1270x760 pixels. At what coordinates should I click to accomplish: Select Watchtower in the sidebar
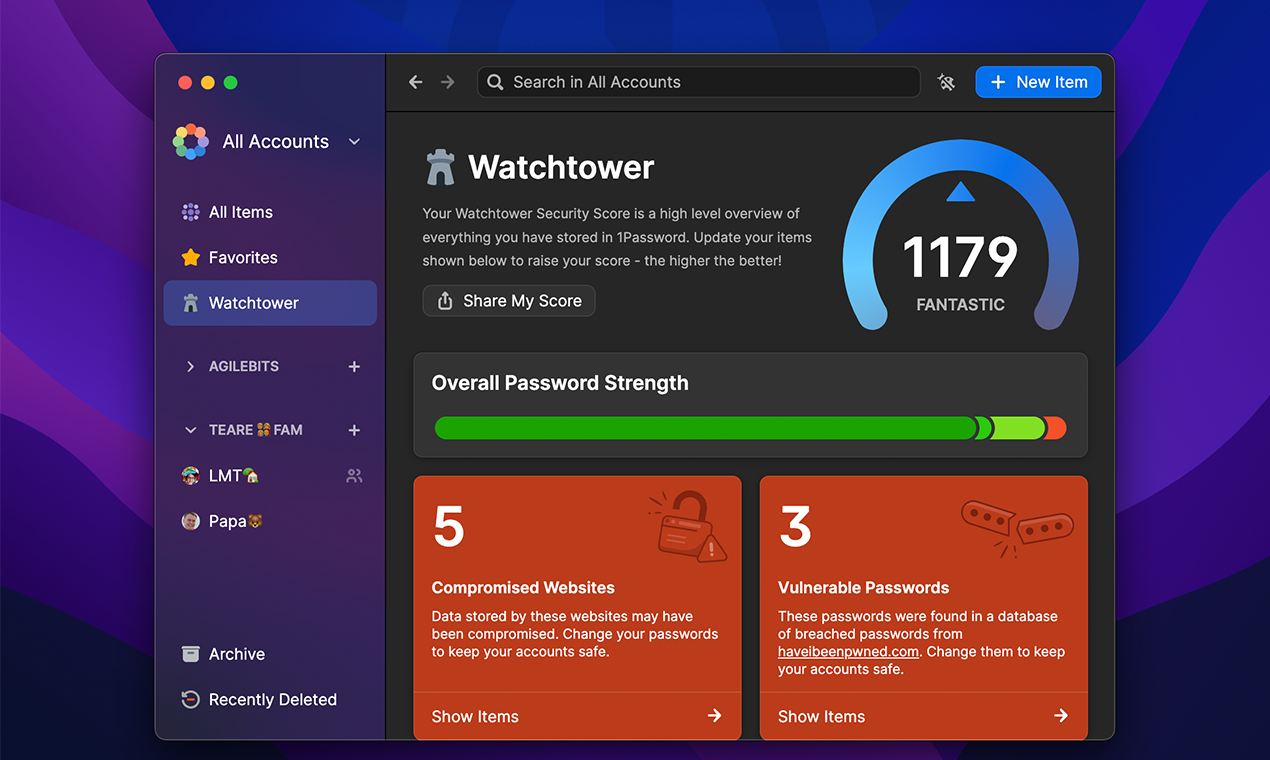pyautogui.click(x=270, y=303)
